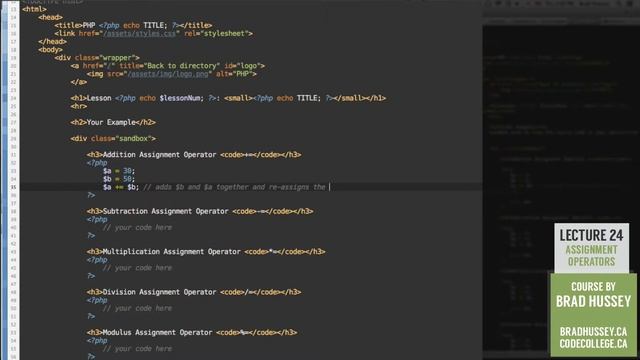Click the opening <head> tag line

pyautogui.click(x=50, y=17)
